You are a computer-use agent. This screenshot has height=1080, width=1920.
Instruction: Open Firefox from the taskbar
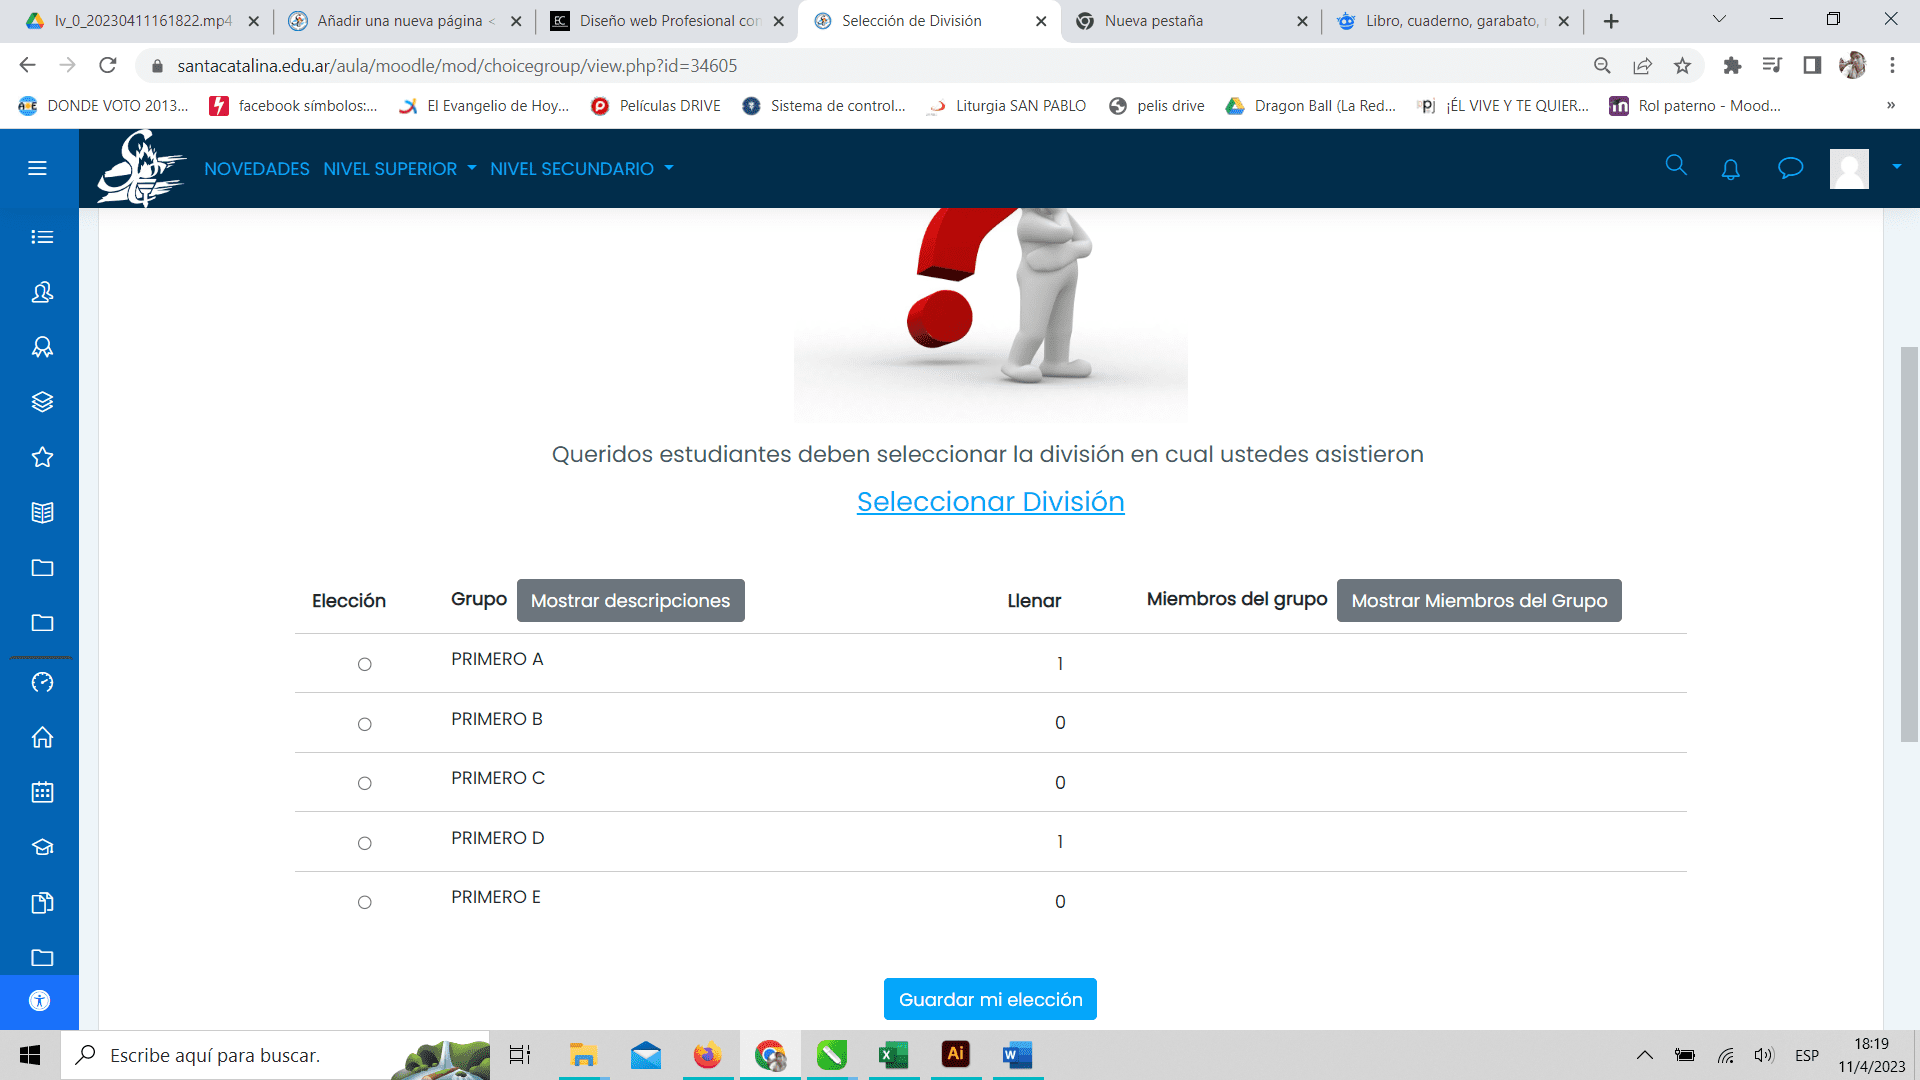click(707, 1055)
